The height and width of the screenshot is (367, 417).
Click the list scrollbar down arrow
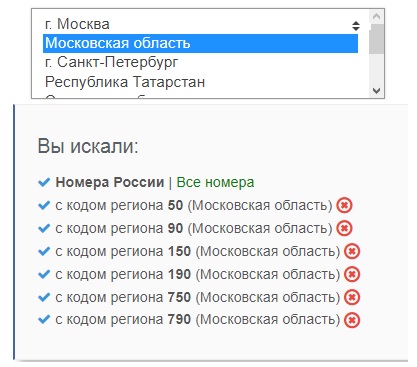coord(376,90)
